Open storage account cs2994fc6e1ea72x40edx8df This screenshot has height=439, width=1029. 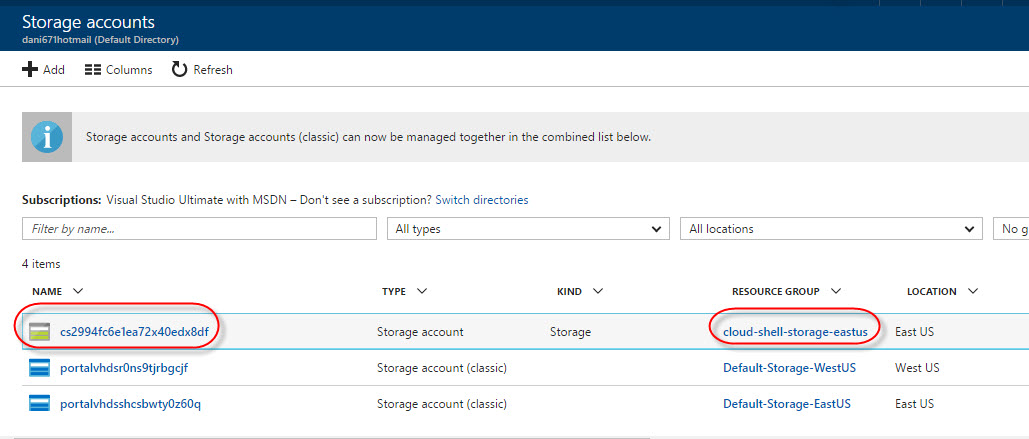pos(134,331)
